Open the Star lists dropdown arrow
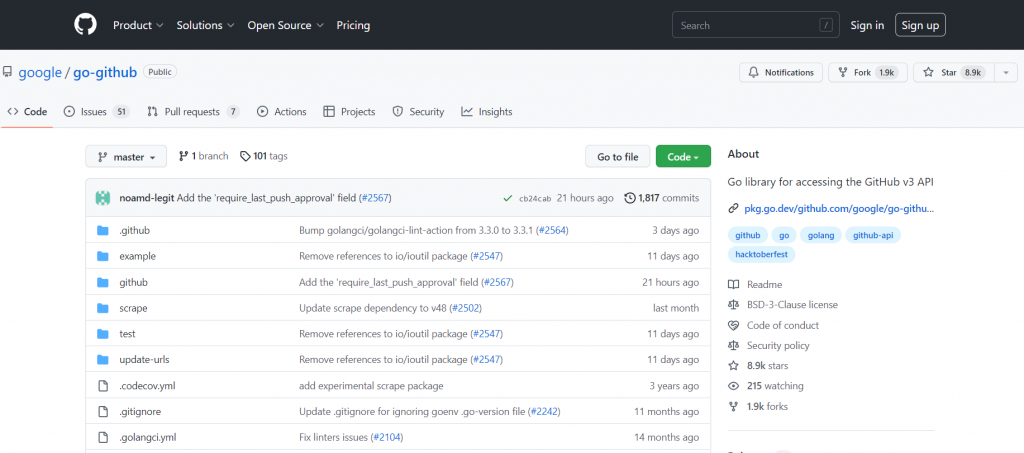 (x=1006, y=72)
